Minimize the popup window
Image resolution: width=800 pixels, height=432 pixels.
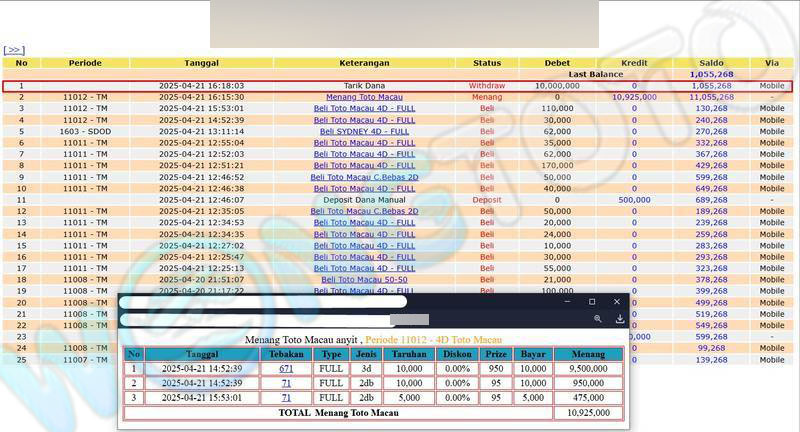click(567, 301)
